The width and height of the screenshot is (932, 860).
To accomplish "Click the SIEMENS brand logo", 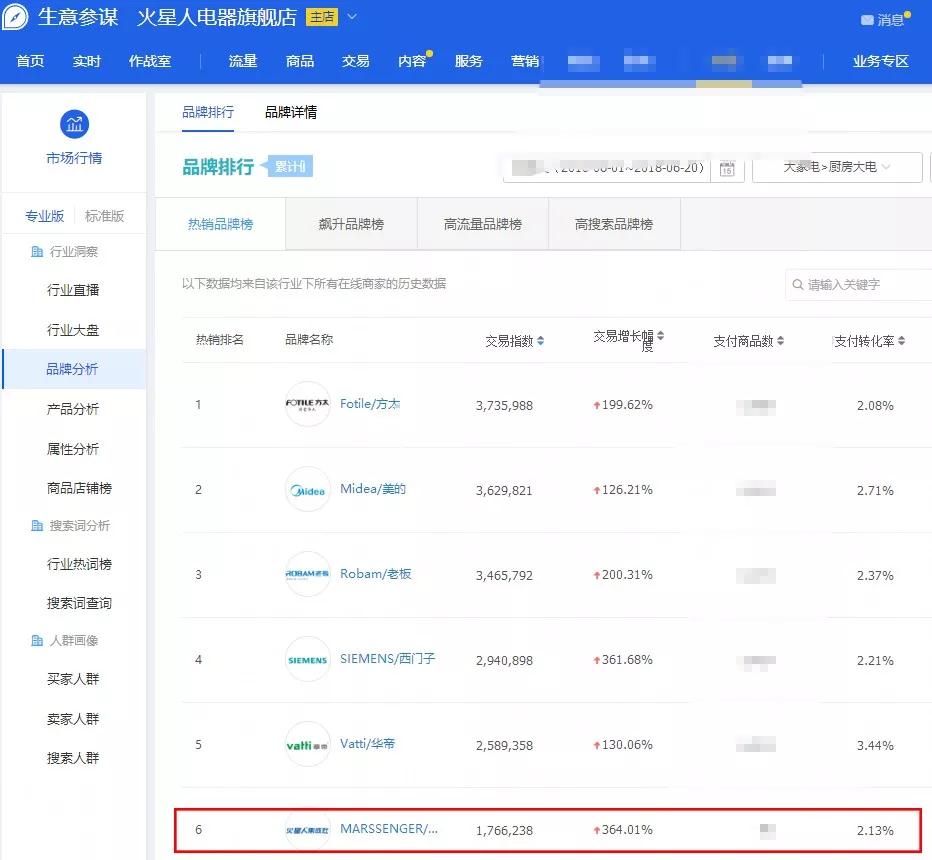I will pyautogui.click(x=307, y=659).
